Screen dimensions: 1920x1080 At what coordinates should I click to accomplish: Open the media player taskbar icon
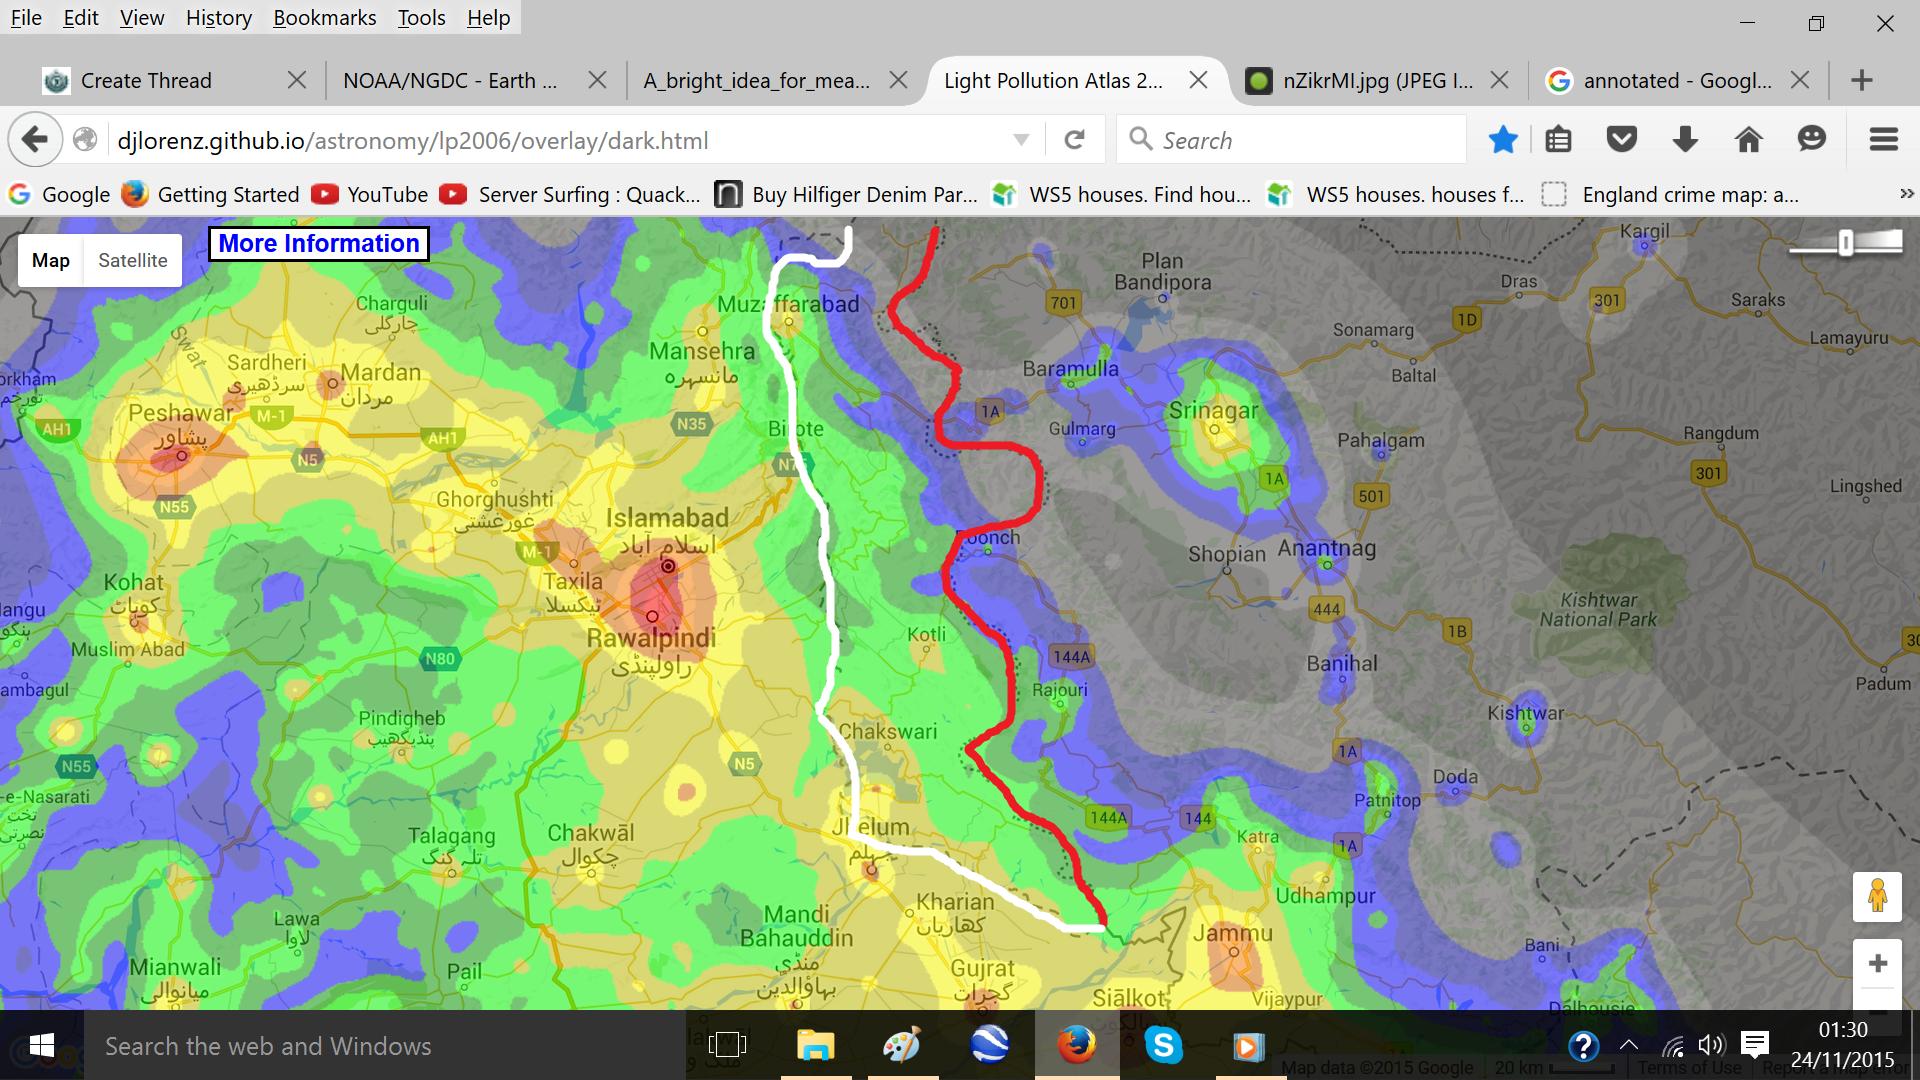(x=1247, y=1046)
